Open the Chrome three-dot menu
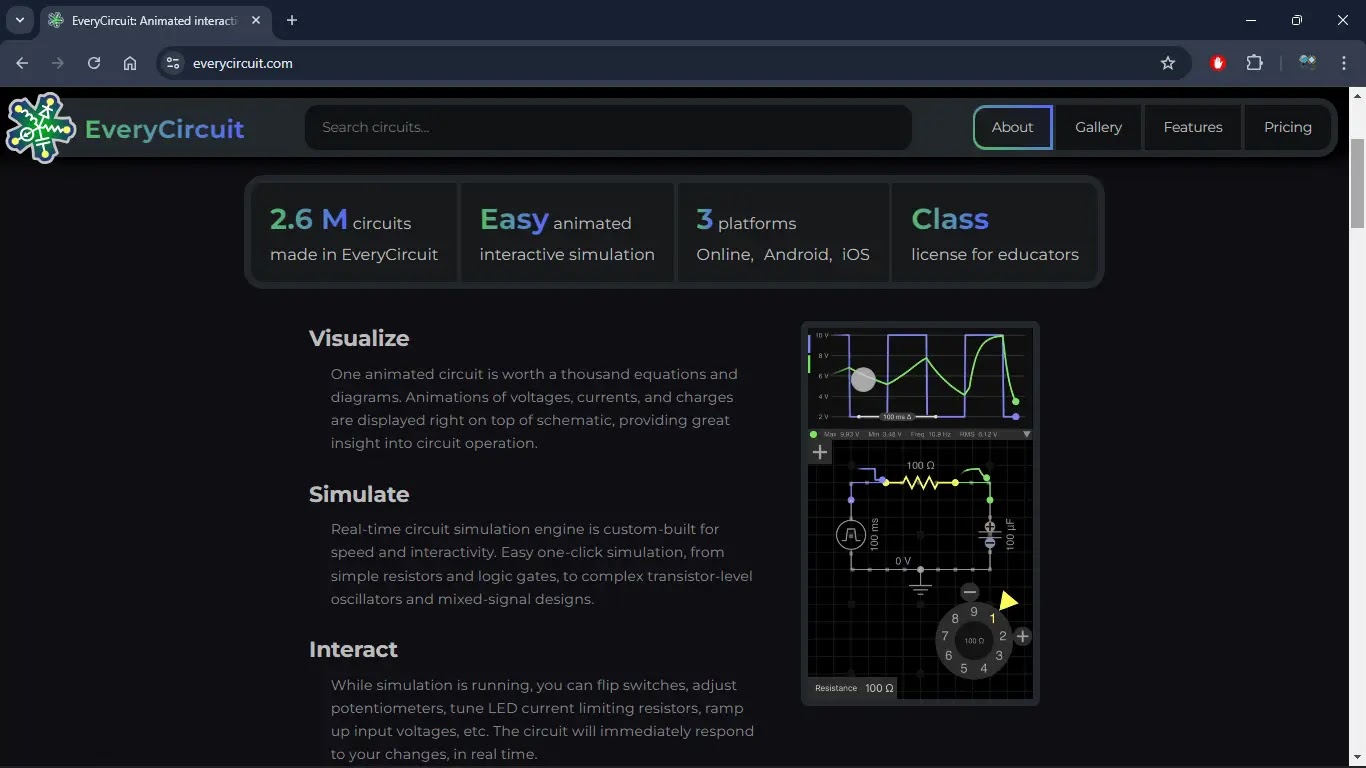This screenshot has width=1366, height=768. [x=1343, y=63]
